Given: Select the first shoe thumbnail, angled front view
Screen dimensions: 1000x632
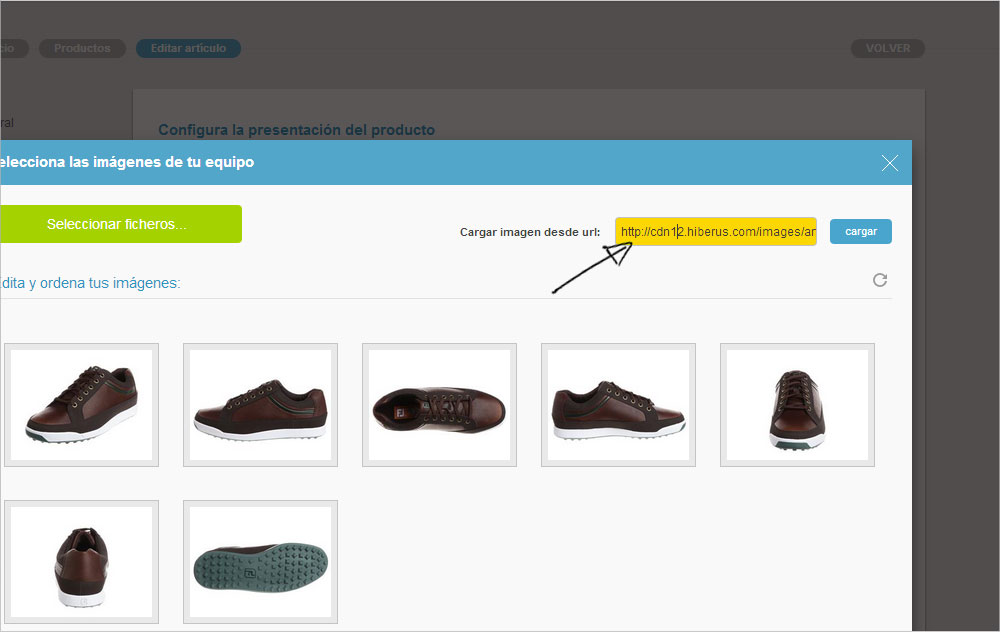Looking at the screenshot, I should click(x=82, y=405).
